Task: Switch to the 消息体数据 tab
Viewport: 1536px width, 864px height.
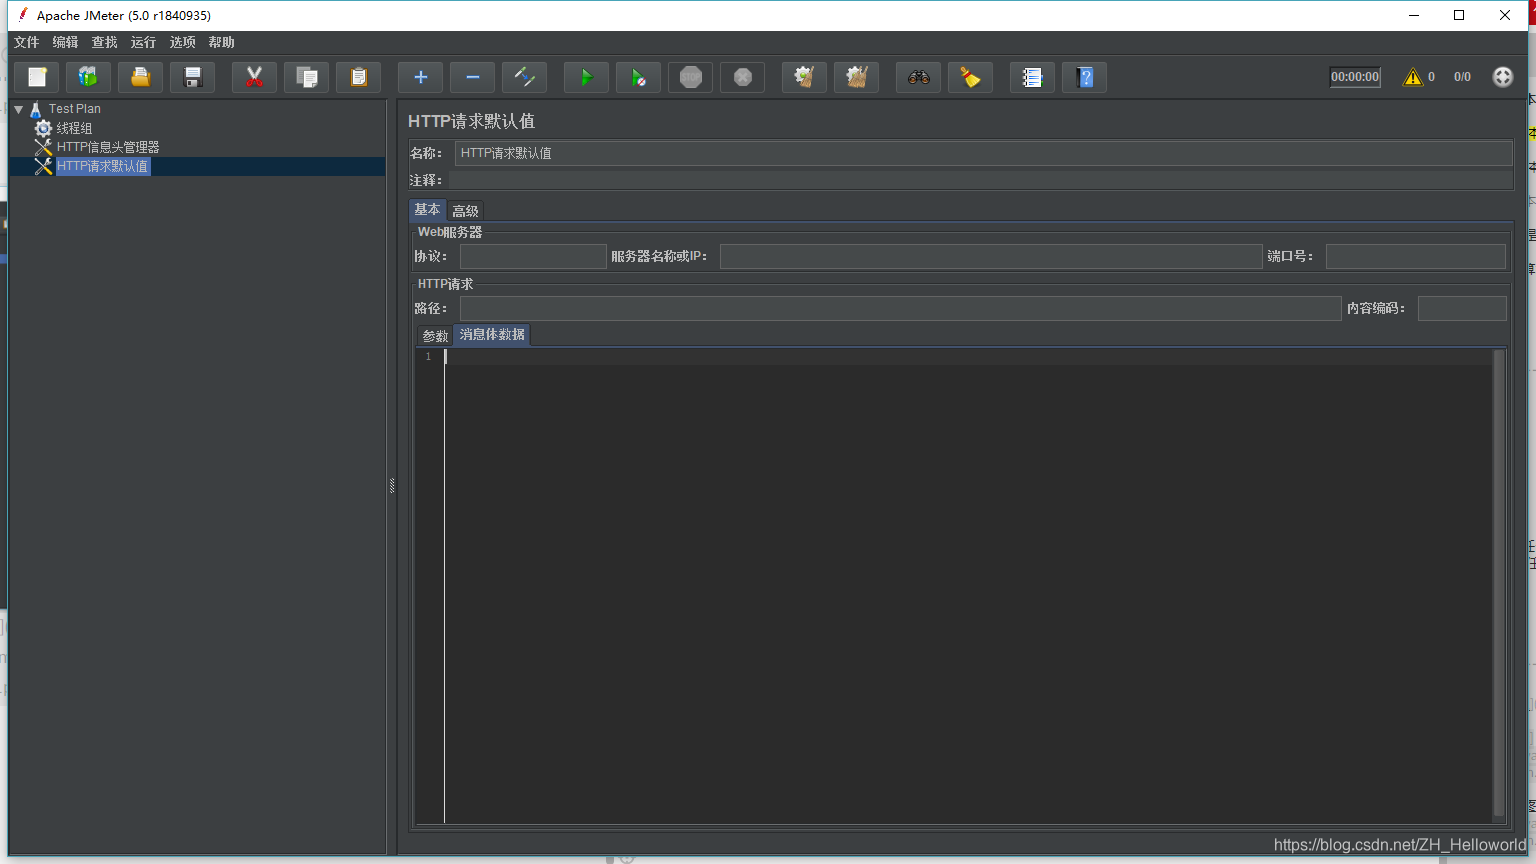Action: [x=492, y=335]
